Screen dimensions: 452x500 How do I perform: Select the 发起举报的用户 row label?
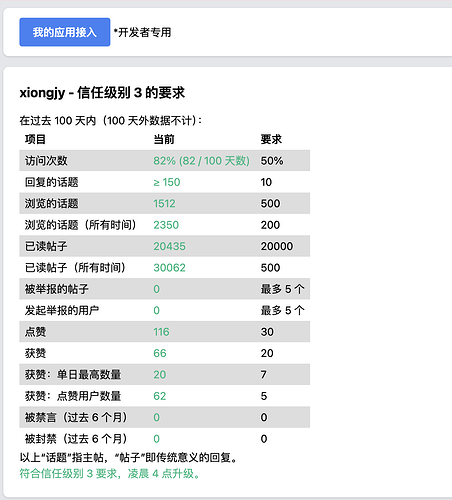tap(62, 311)
